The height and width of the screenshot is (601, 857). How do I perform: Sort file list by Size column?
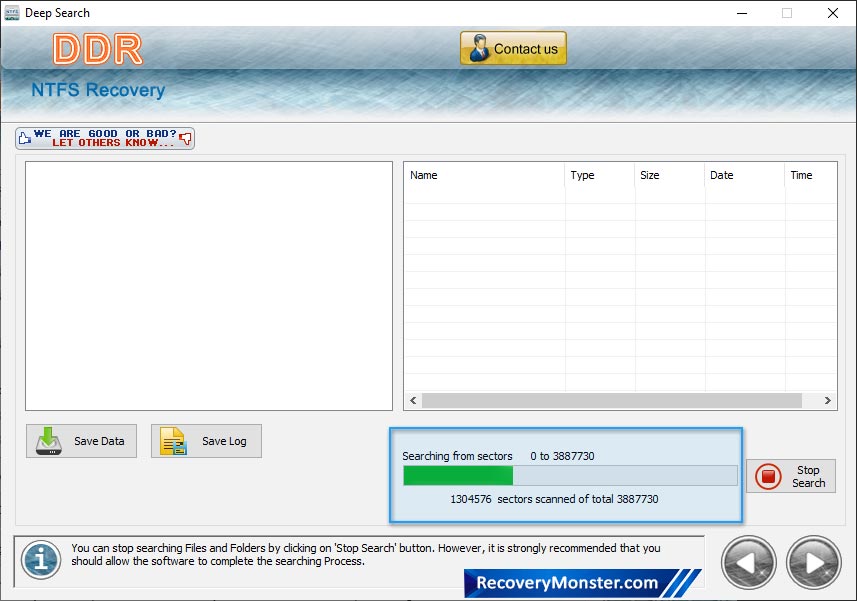[x=670, y=175]
